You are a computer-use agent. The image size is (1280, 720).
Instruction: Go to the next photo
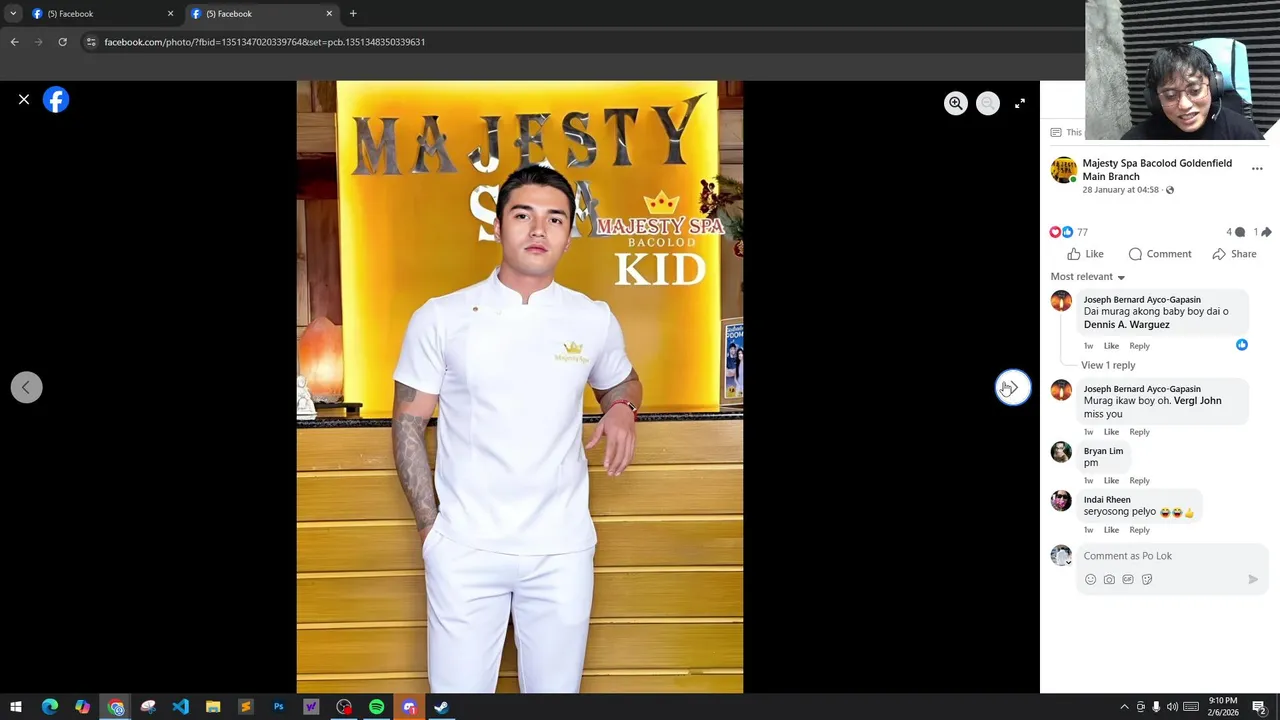1013,387
